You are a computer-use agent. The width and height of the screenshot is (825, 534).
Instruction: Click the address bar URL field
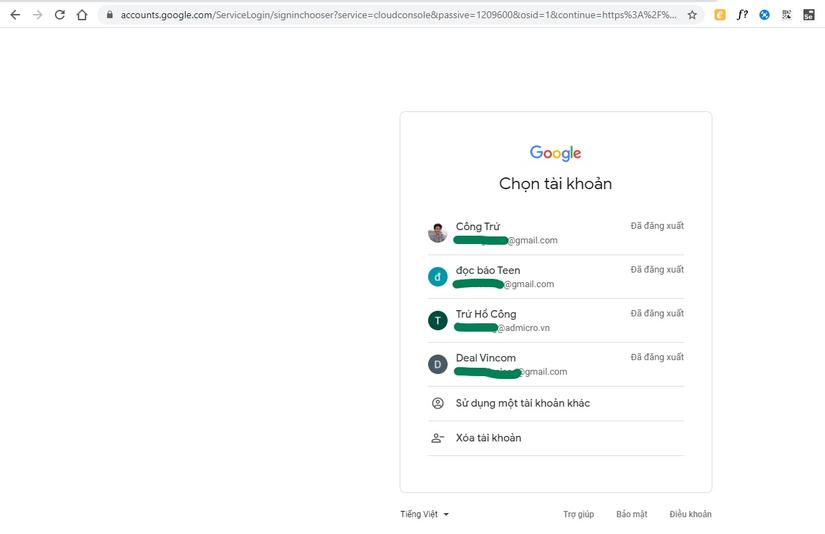click(398, 15)
